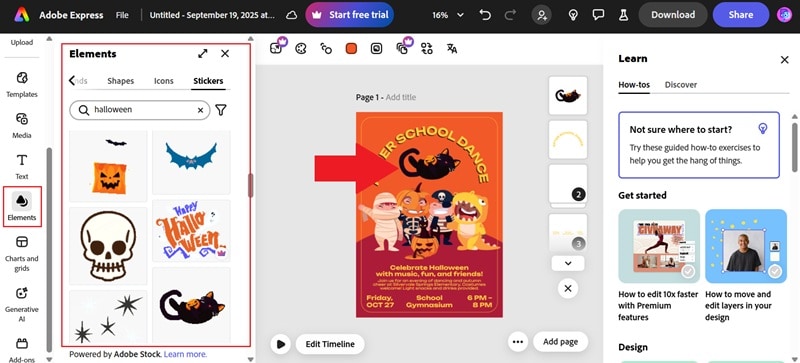Switch to the How-tos tab
The image size is (800, 363).
pyautogui.click(x=634, y=85)
